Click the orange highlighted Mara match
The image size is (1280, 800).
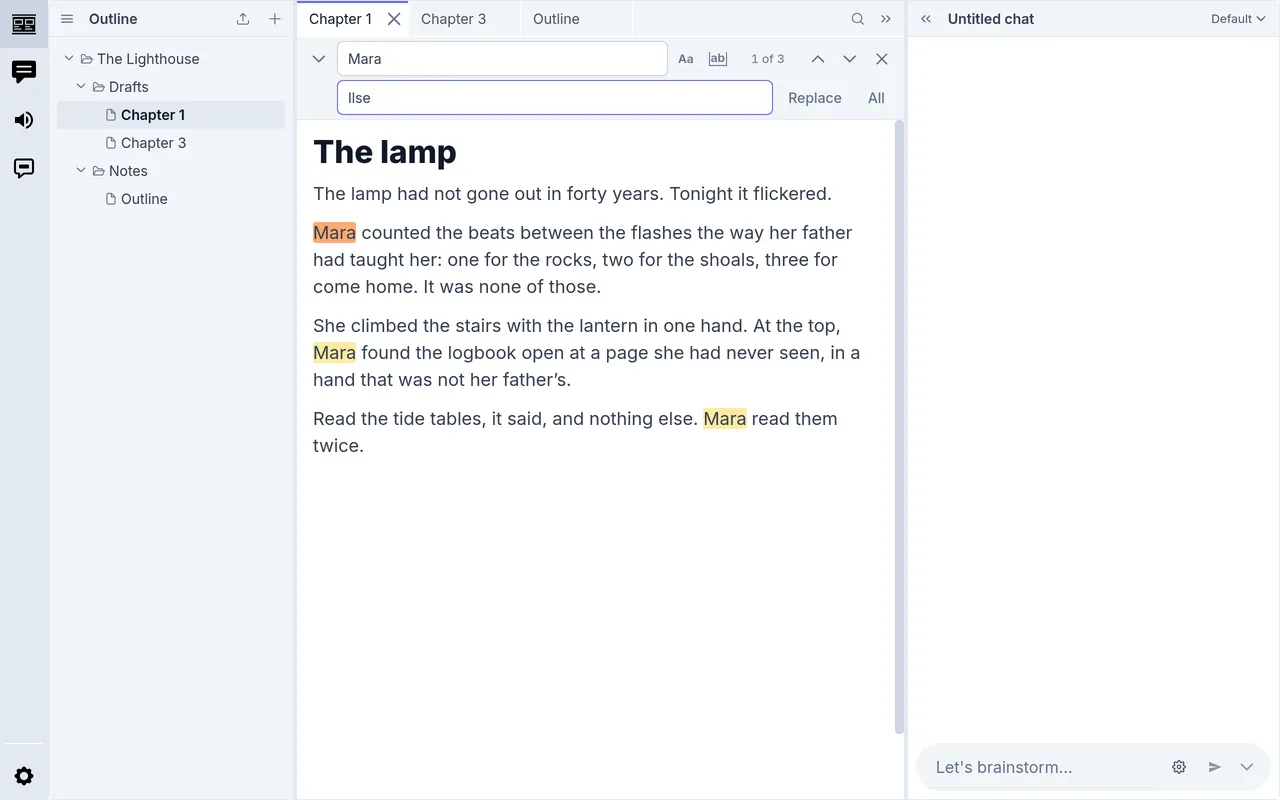coord(334,233)
